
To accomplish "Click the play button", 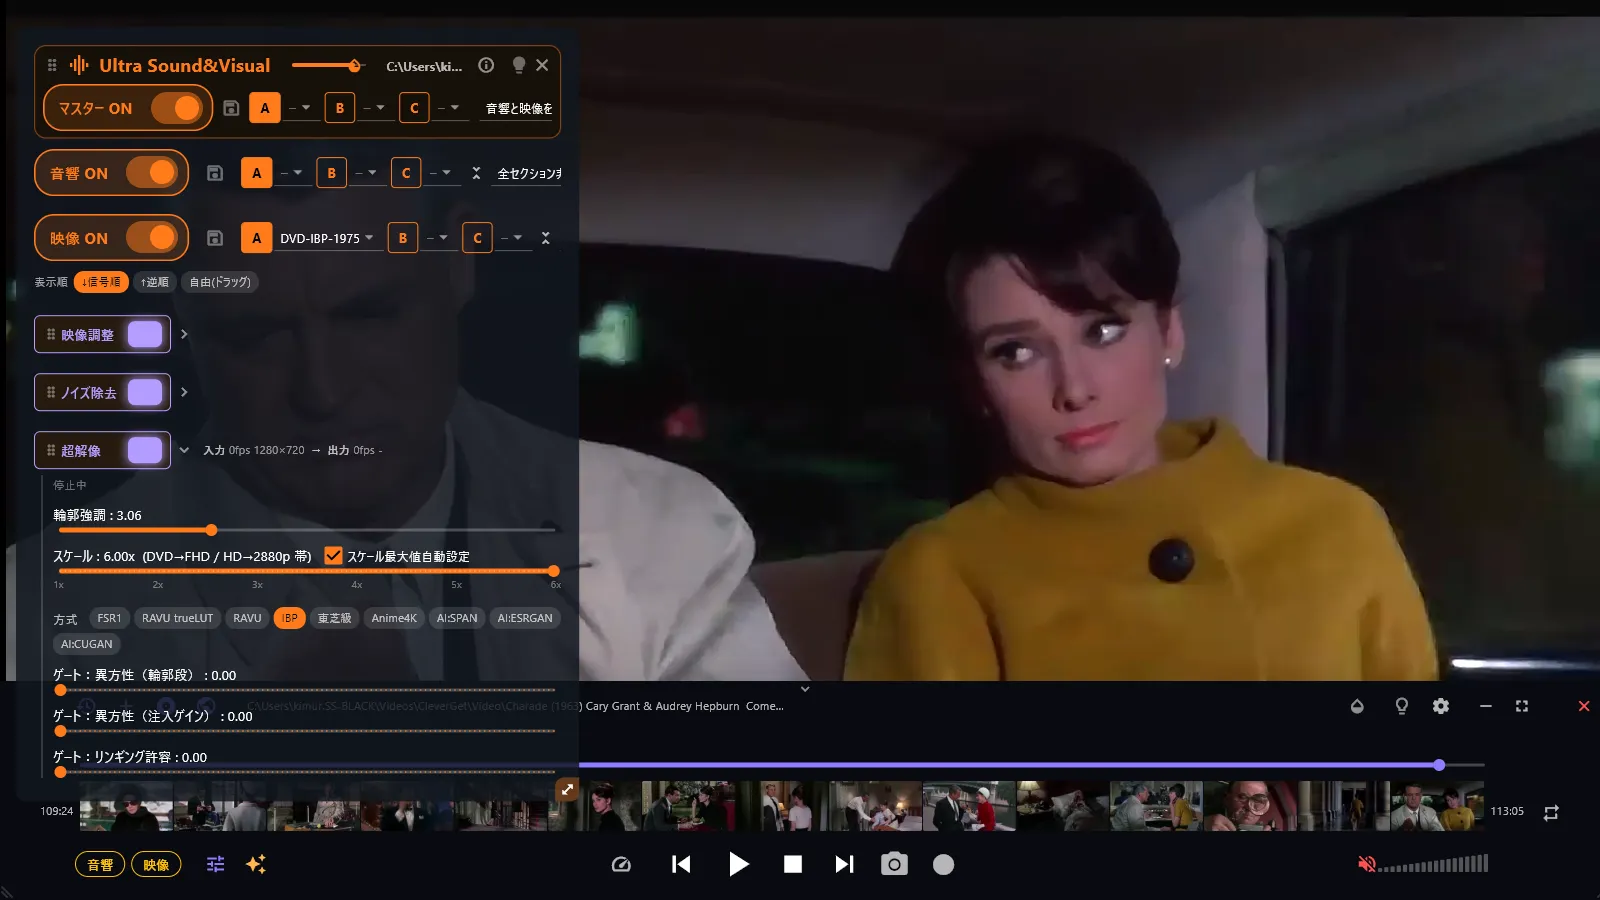I will pyautogui.click(x=738, y=864).
